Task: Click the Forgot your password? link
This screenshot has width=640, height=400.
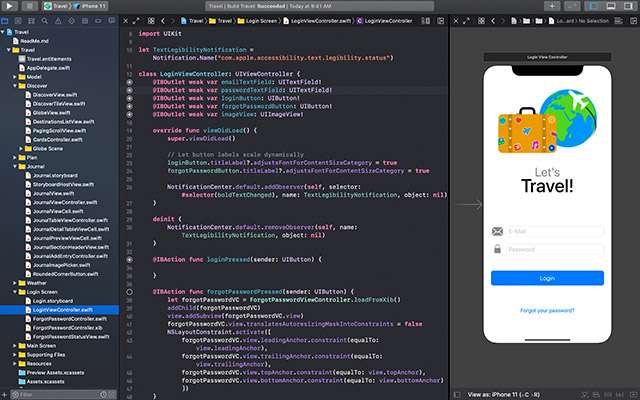Action: [x=547, y=310]
